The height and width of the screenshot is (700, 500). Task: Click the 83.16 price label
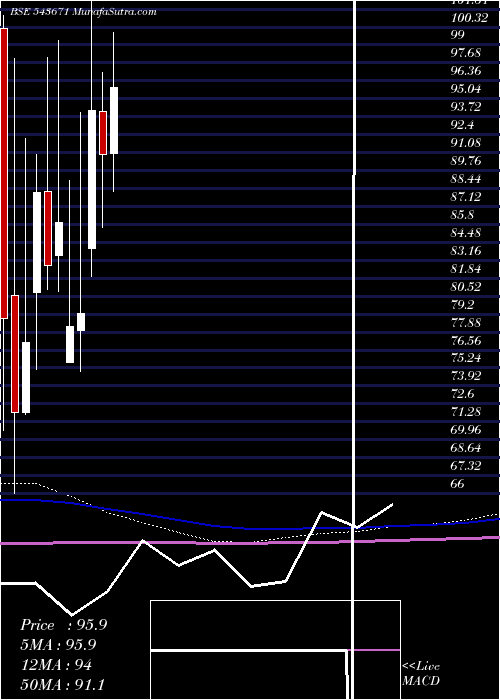pos(466,250)
